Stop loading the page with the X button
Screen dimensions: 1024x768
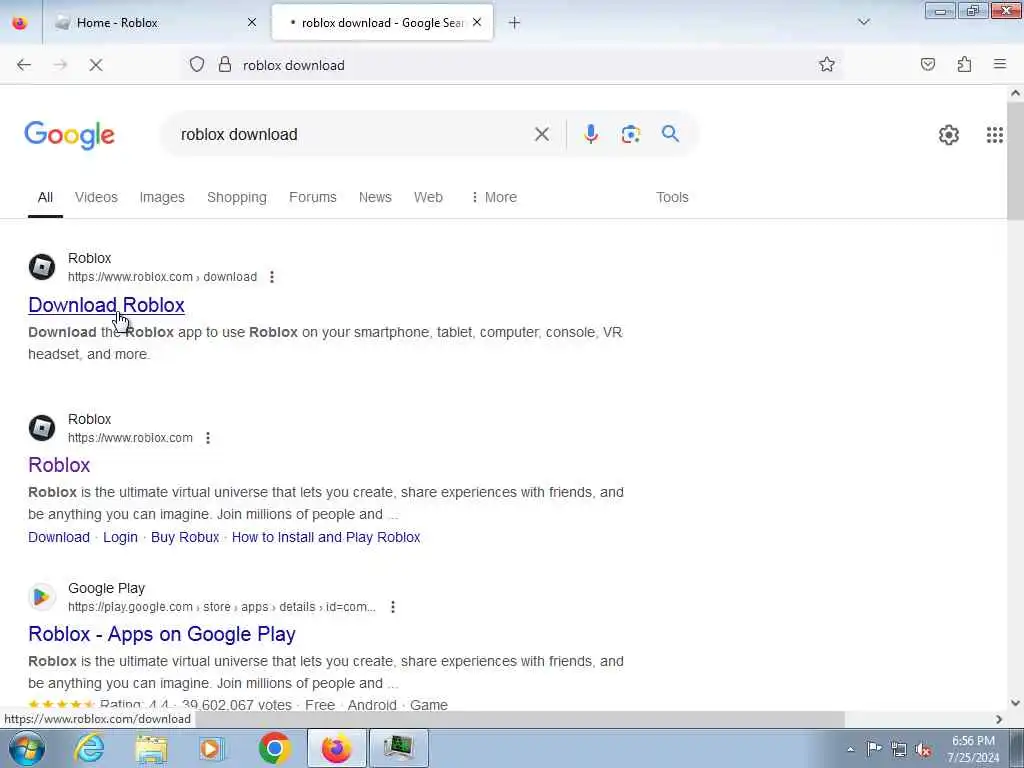coord(96,65)
